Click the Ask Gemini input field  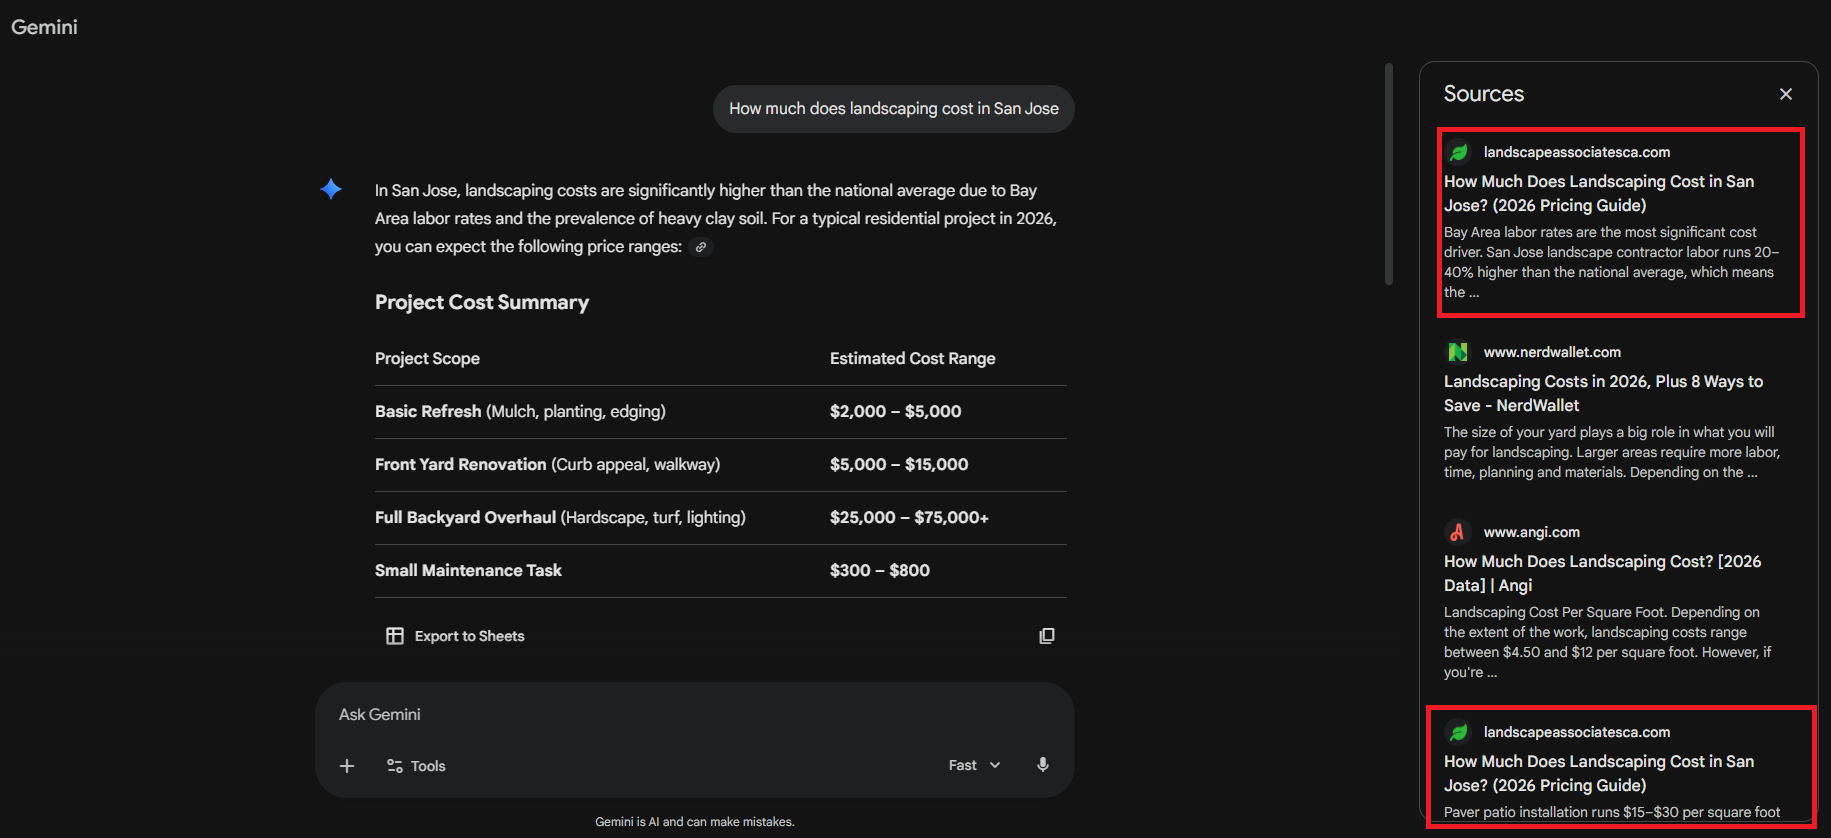tap(694, 714)
